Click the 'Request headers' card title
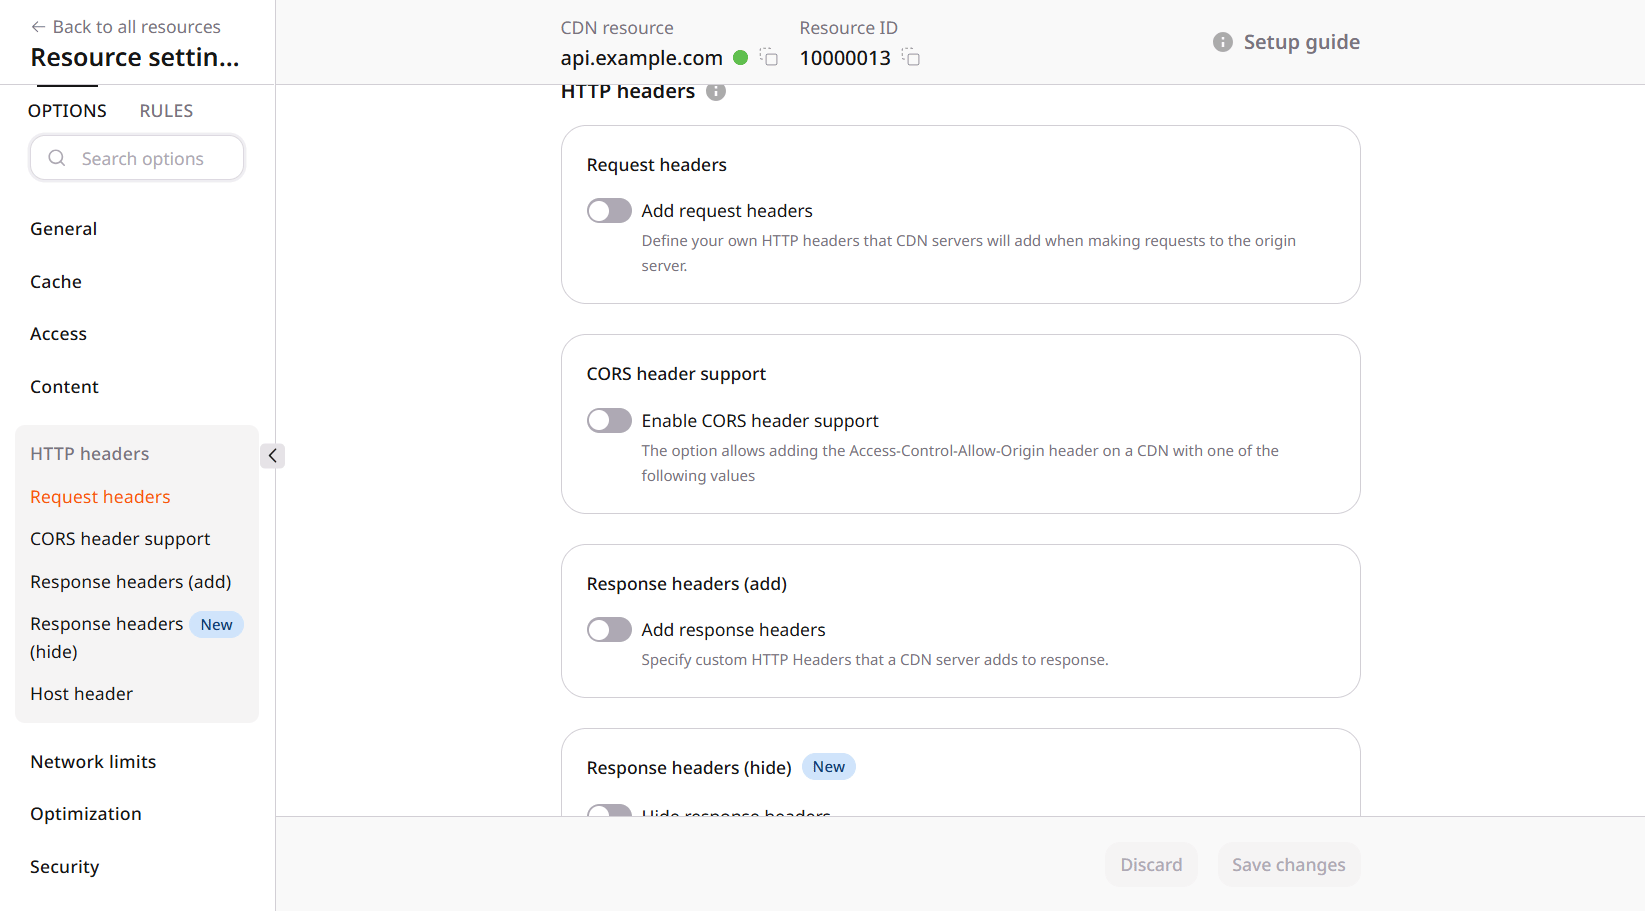1645x911 pixels. point(657,165)
